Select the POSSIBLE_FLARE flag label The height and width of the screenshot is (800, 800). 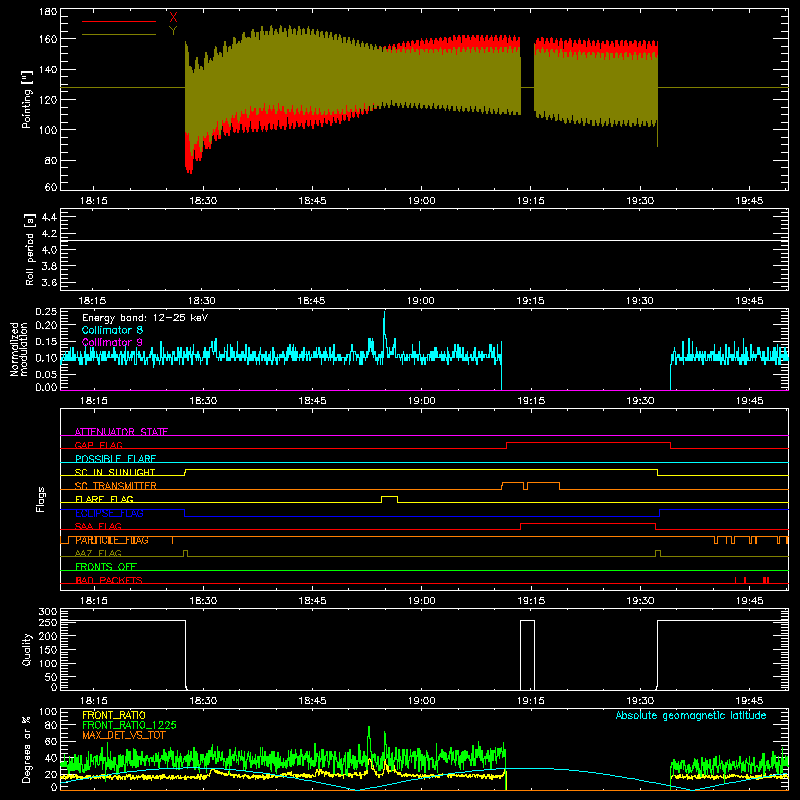(115, 459)
